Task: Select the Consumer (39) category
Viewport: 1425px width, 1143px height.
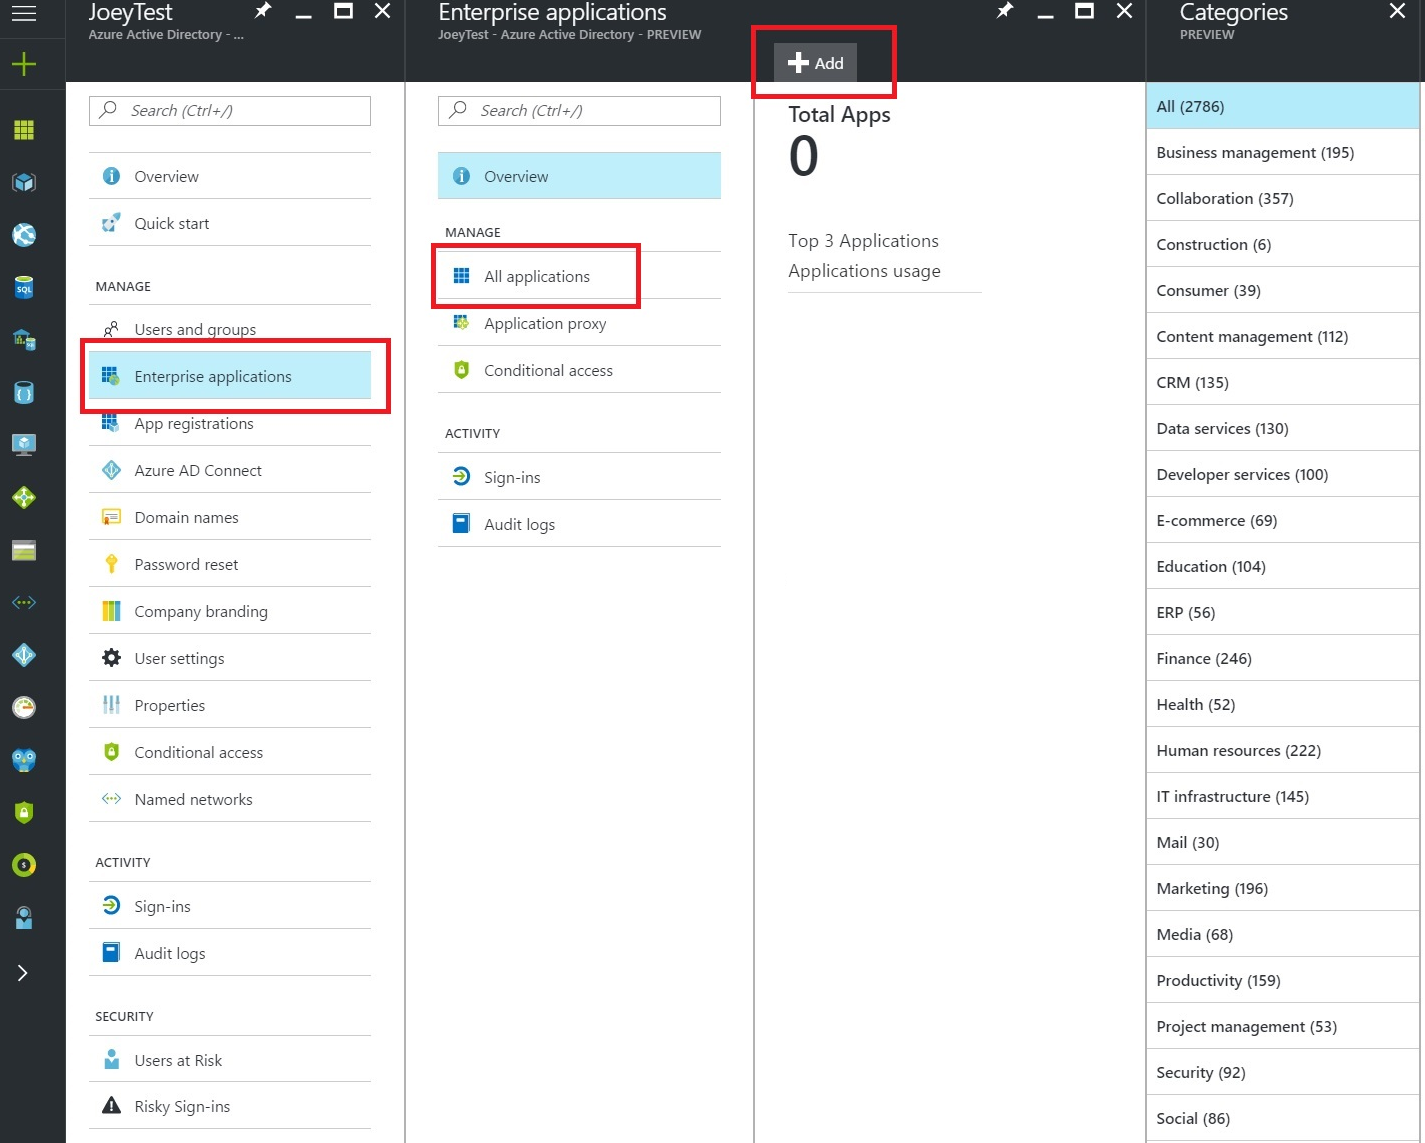Action: tap(1282, 290)
